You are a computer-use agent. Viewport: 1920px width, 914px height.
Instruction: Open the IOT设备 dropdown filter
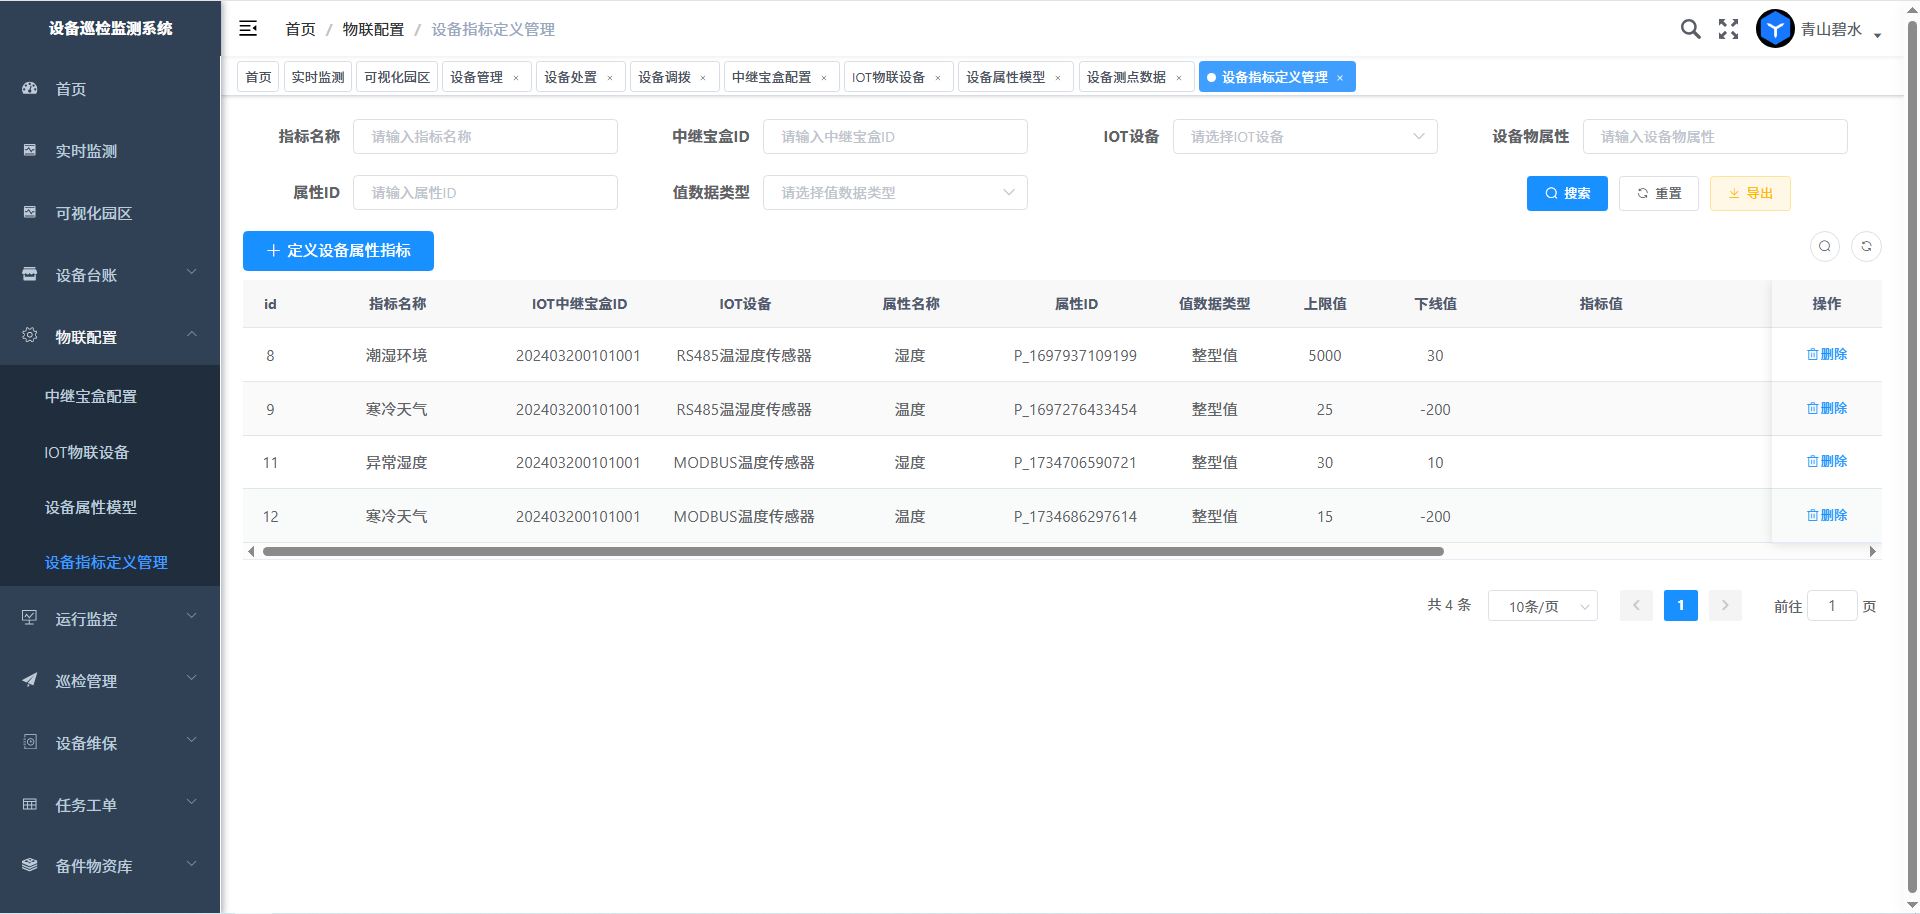point(1304,137)
